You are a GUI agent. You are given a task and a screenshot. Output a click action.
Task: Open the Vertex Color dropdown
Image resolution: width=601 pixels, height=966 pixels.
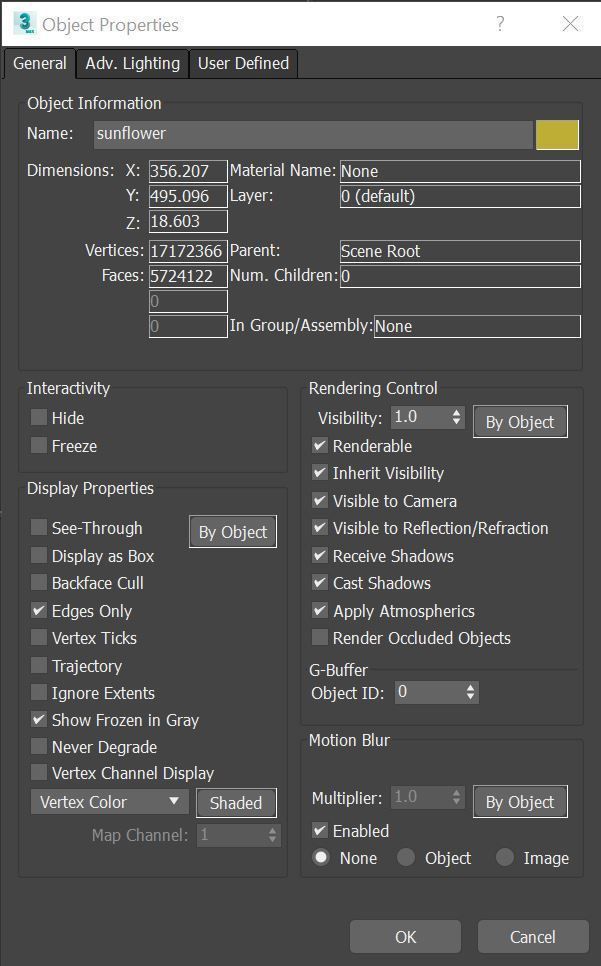click(x=109, y=802)
